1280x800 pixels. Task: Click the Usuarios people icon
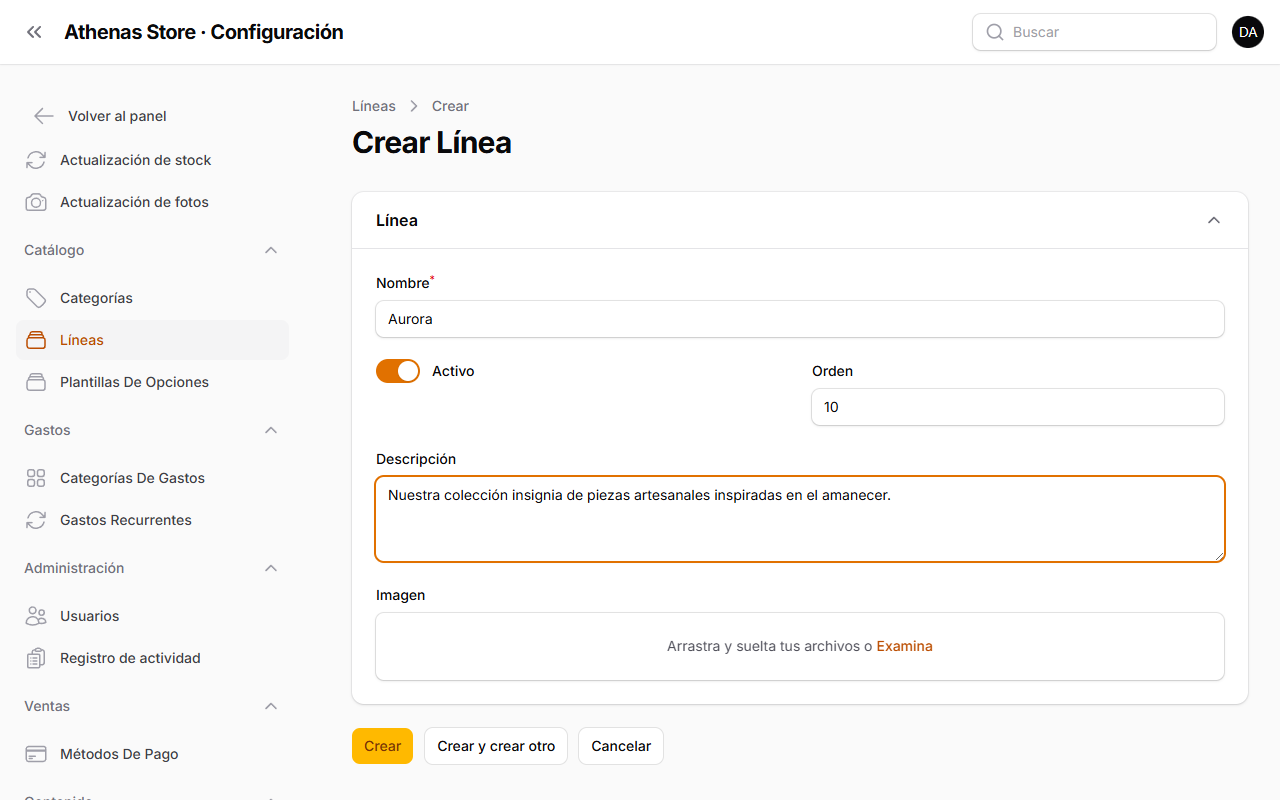tap(36, 616)
